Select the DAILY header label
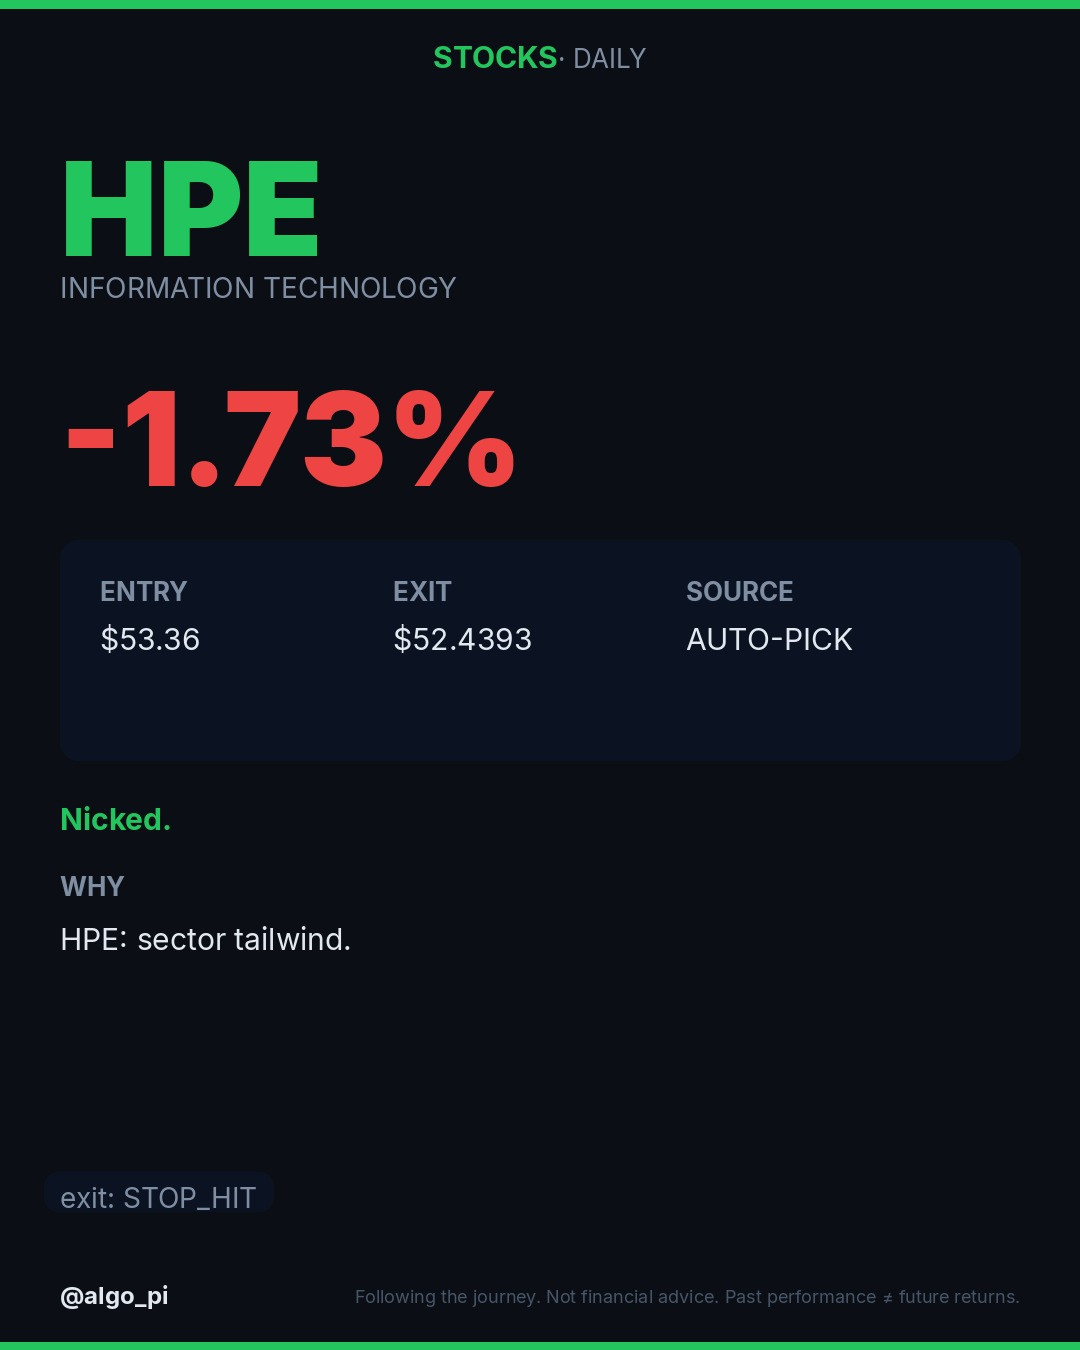 pyautogui.click(x=609, y=59)
